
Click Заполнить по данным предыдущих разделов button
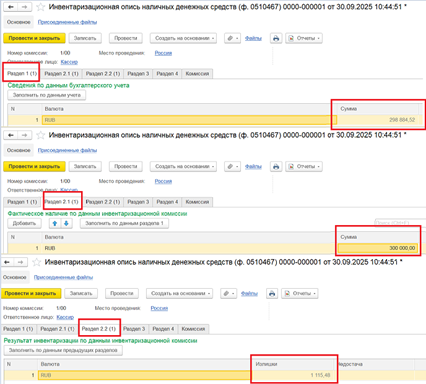(63, 350)
